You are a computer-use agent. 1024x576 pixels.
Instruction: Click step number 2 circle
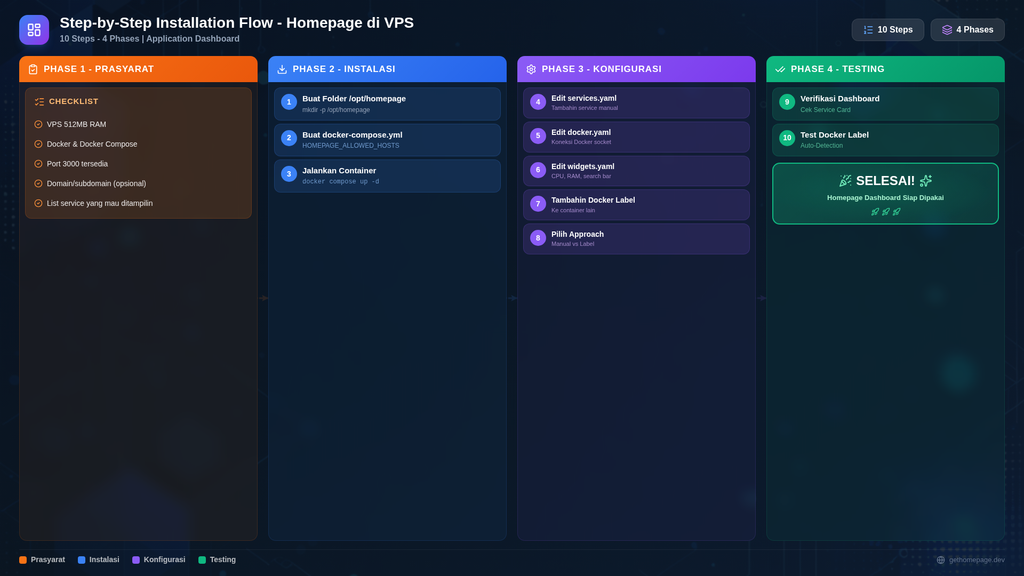[289, 138]
